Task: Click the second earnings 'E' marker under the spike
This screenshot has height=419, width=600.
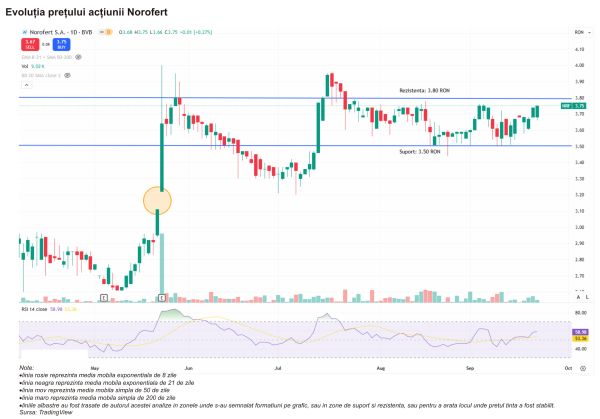Action: click(x=162, y=298)
